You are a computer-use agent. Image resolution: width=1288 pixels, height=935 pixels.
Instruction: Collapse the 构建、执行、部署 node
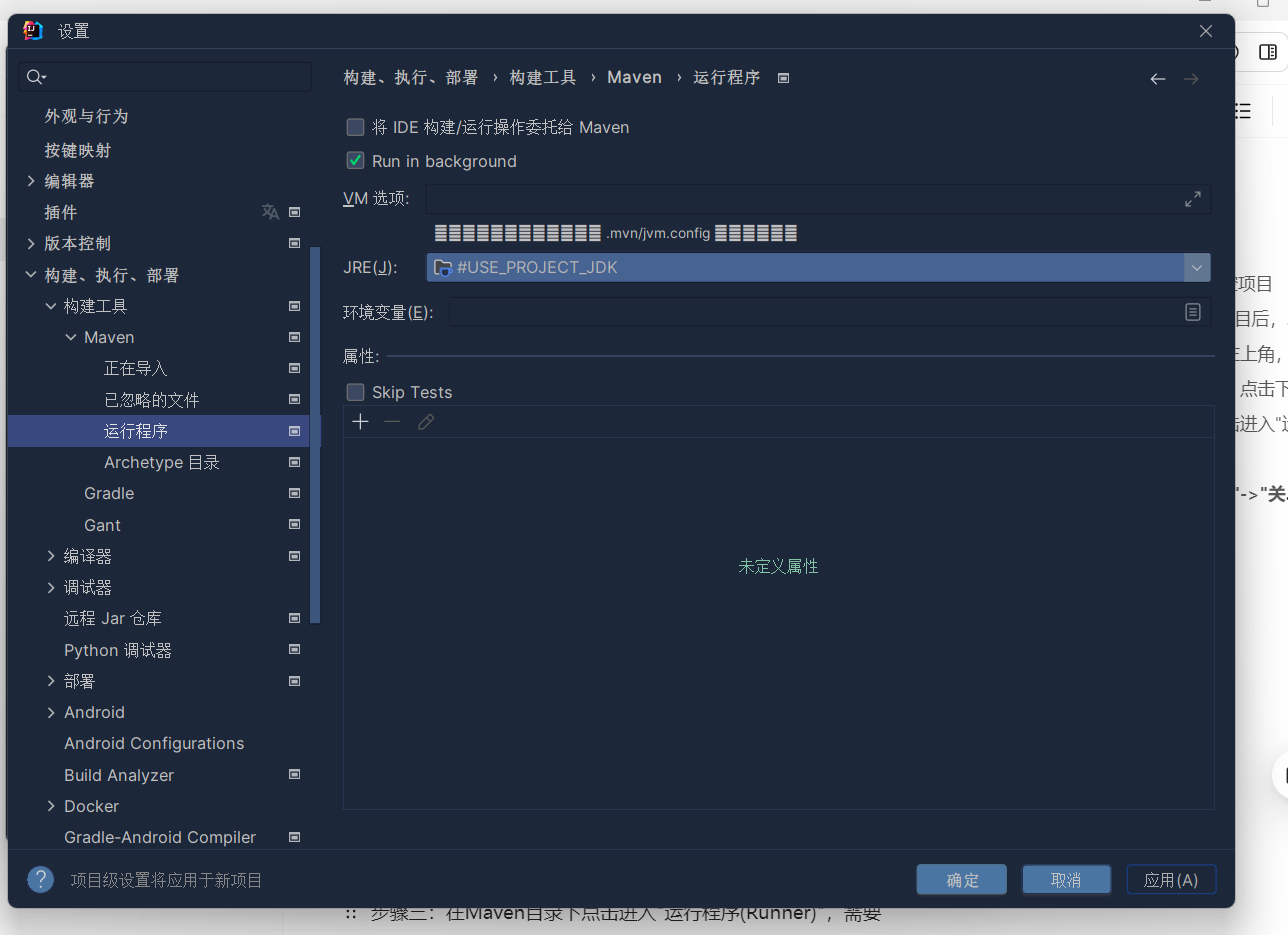(x=31, y=275)
